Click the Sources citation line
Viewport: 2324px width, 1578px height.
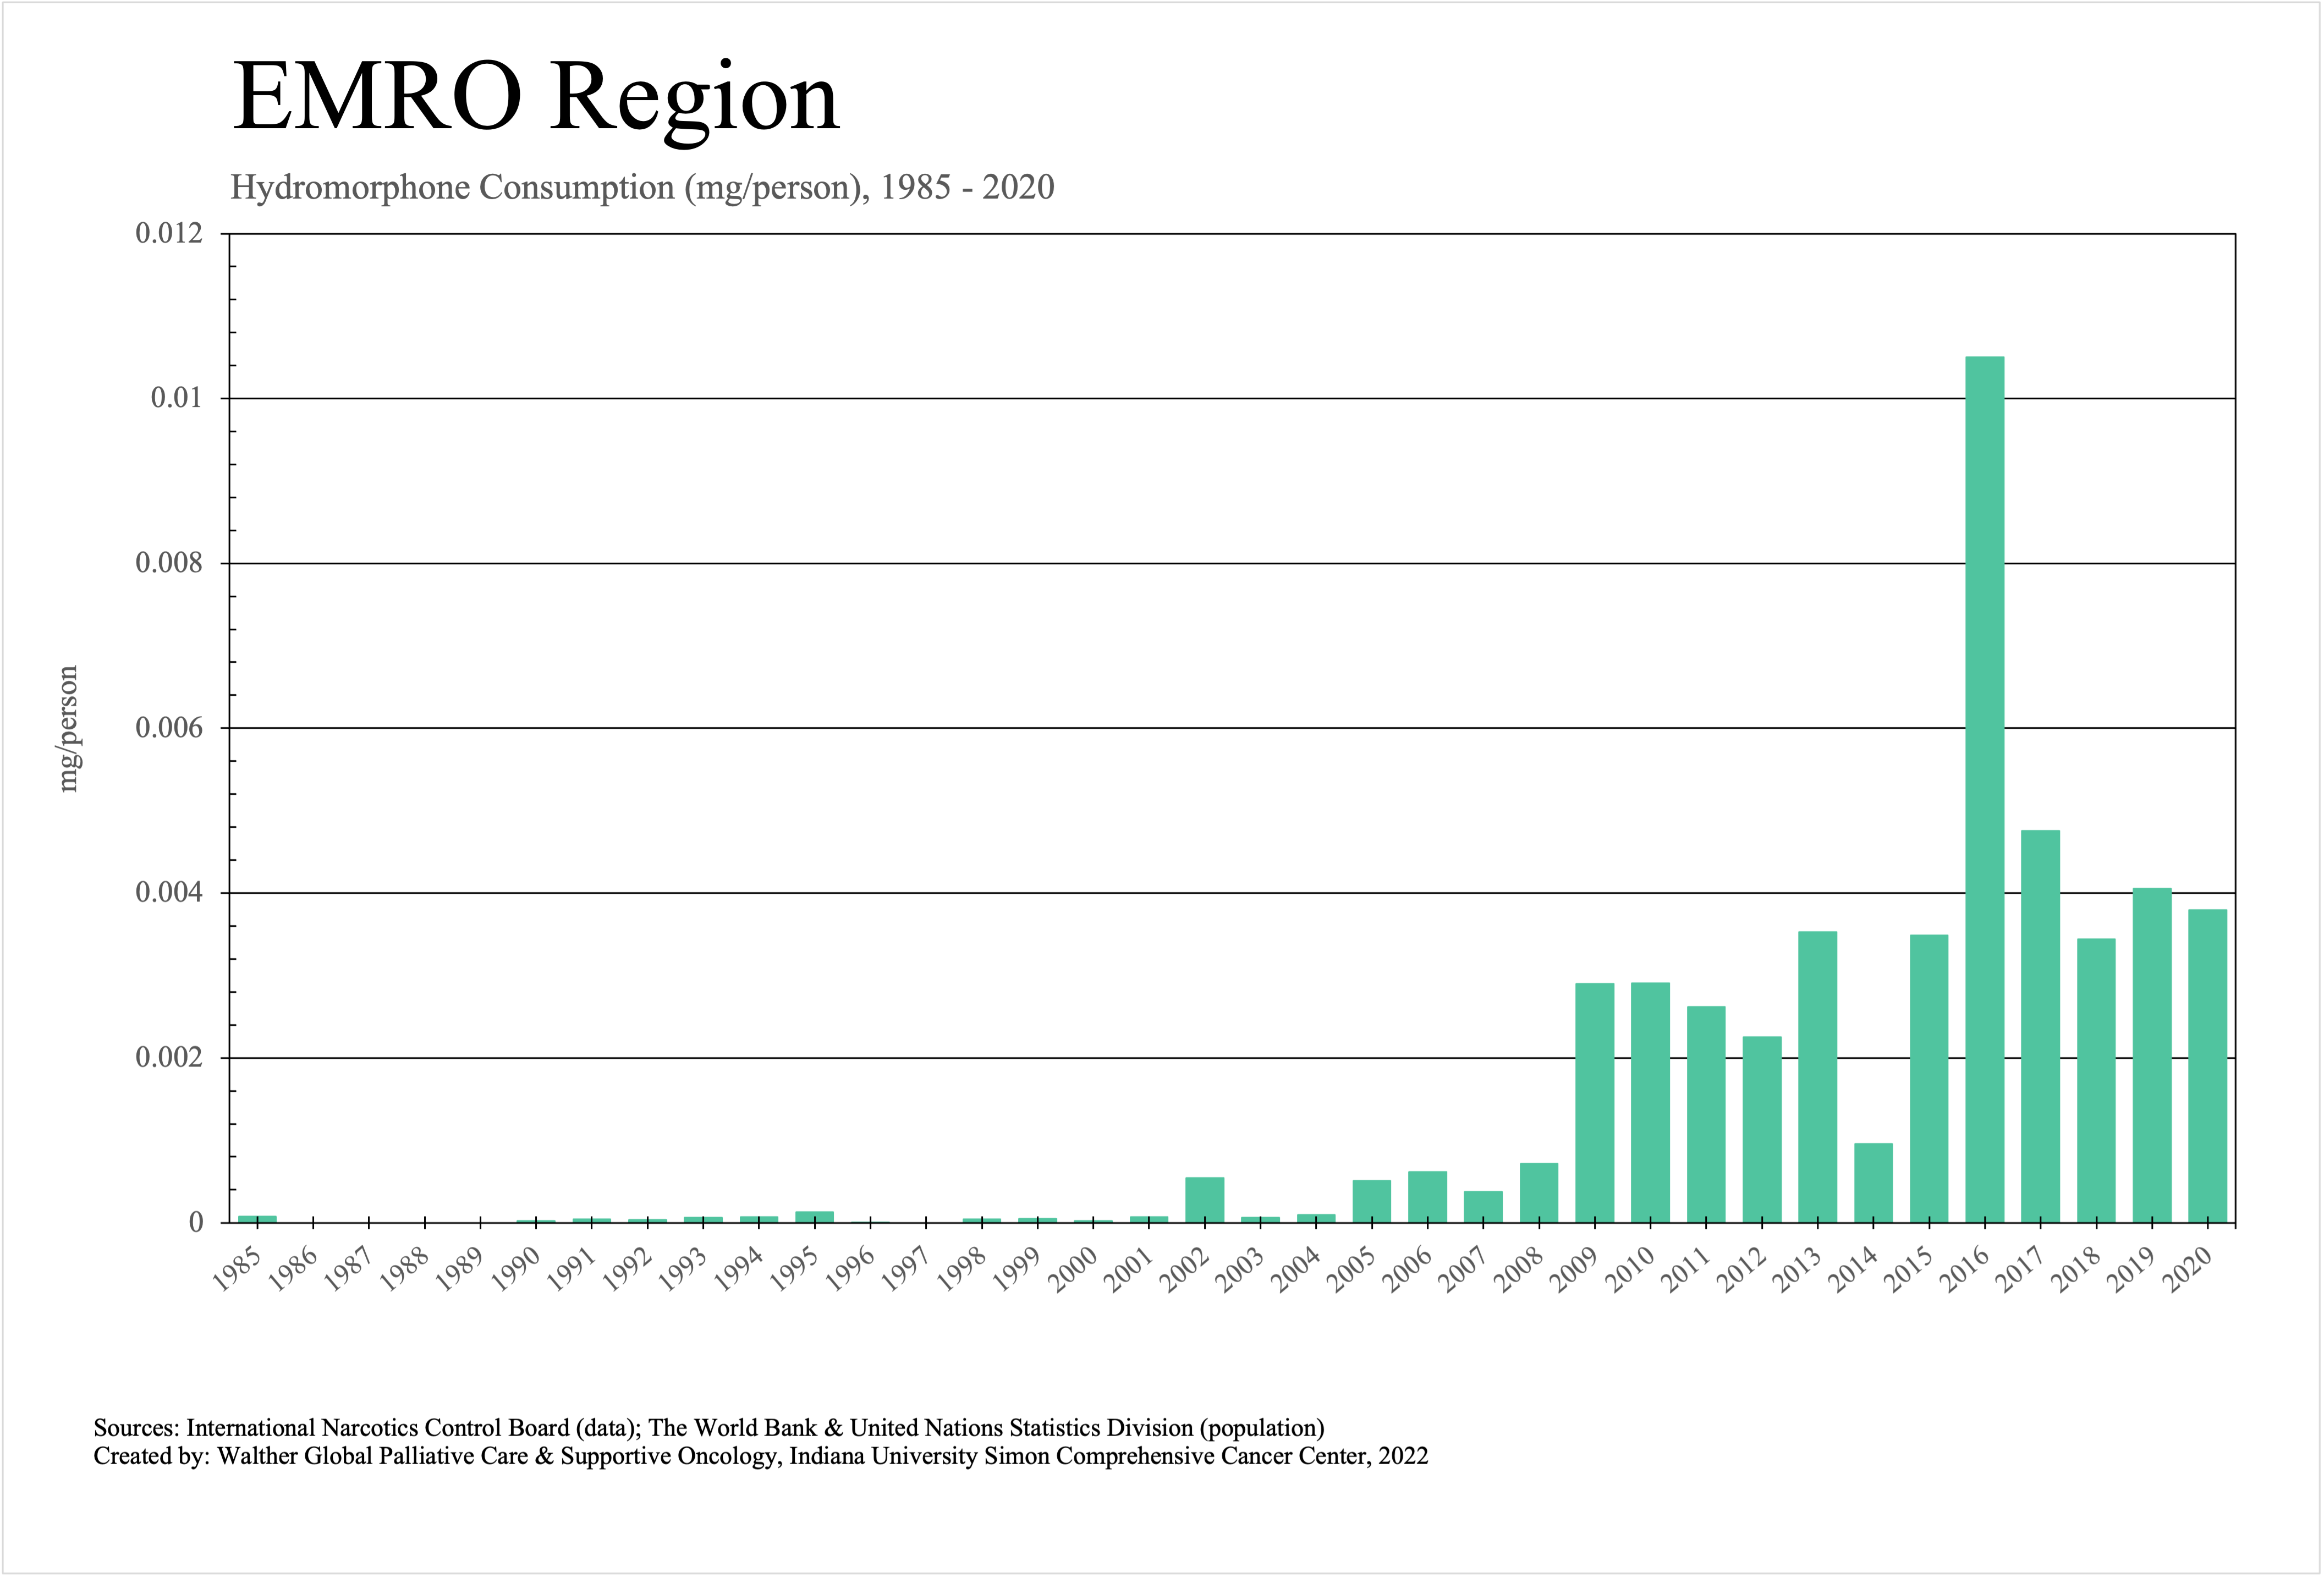pyautogui.click(x=708, y=1427)
